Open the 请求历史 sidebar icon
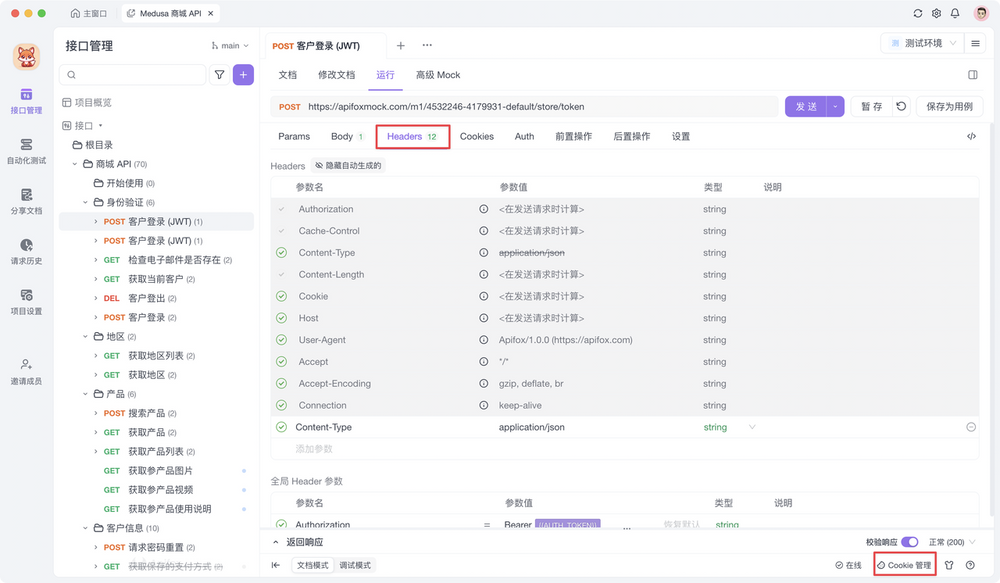This screenshot has height=583, width=1000. (27, 252)
